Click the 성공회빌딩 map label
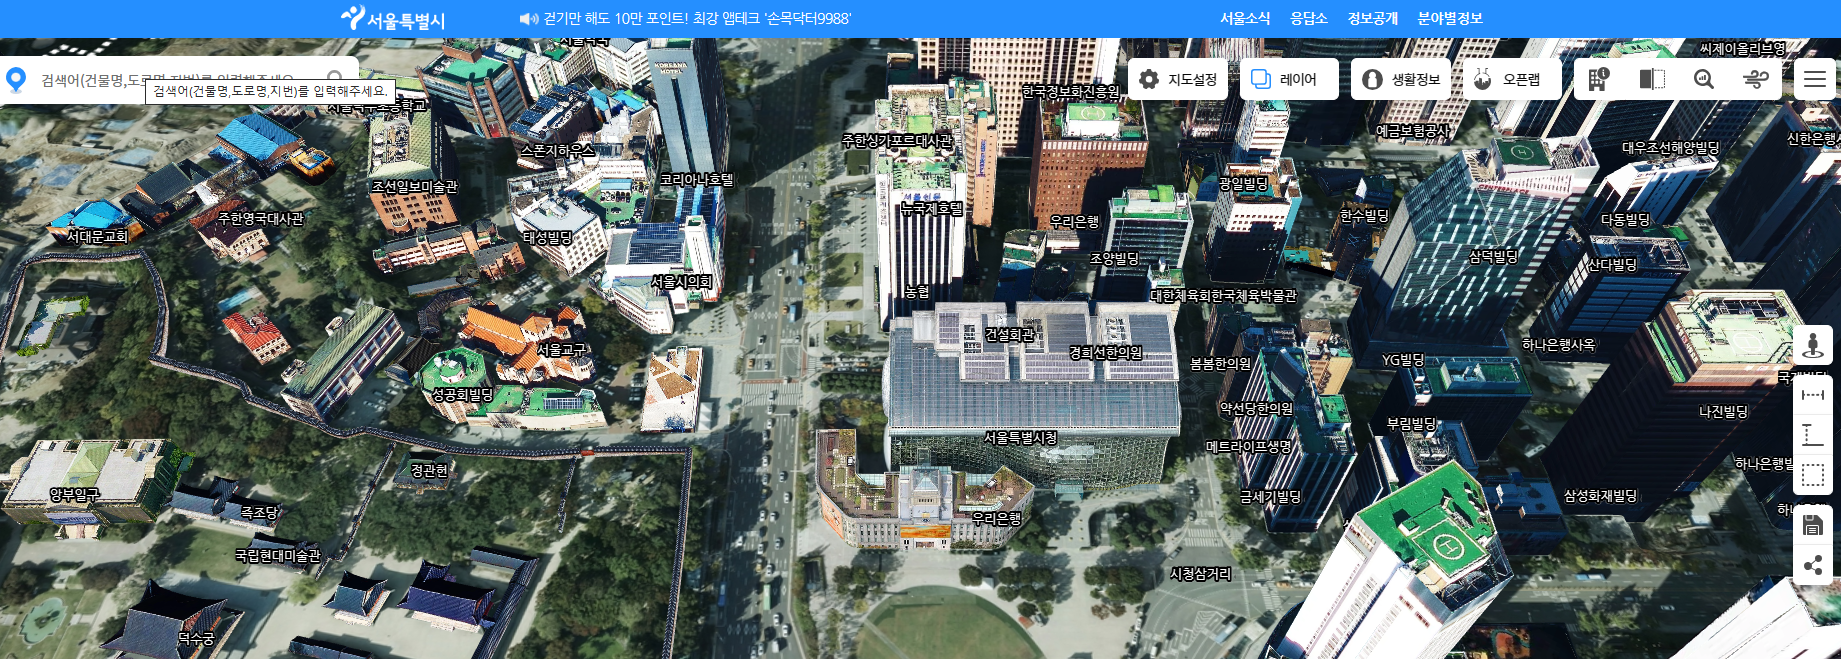1841x659 pixels. 463,395
